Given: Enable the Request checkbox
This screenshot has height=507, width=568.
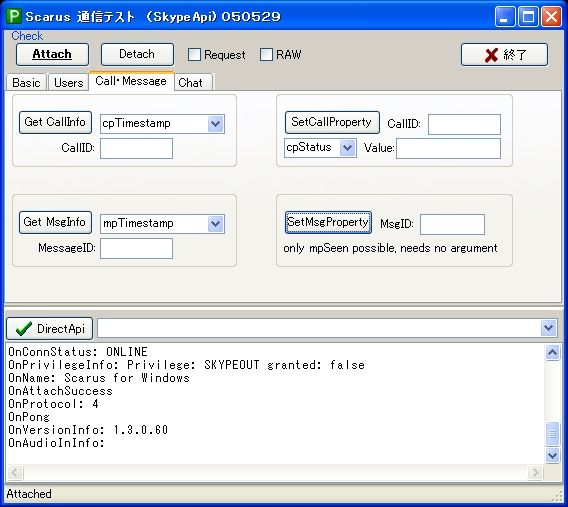Looking at the screenshot, I should click(x=194, y=55).
